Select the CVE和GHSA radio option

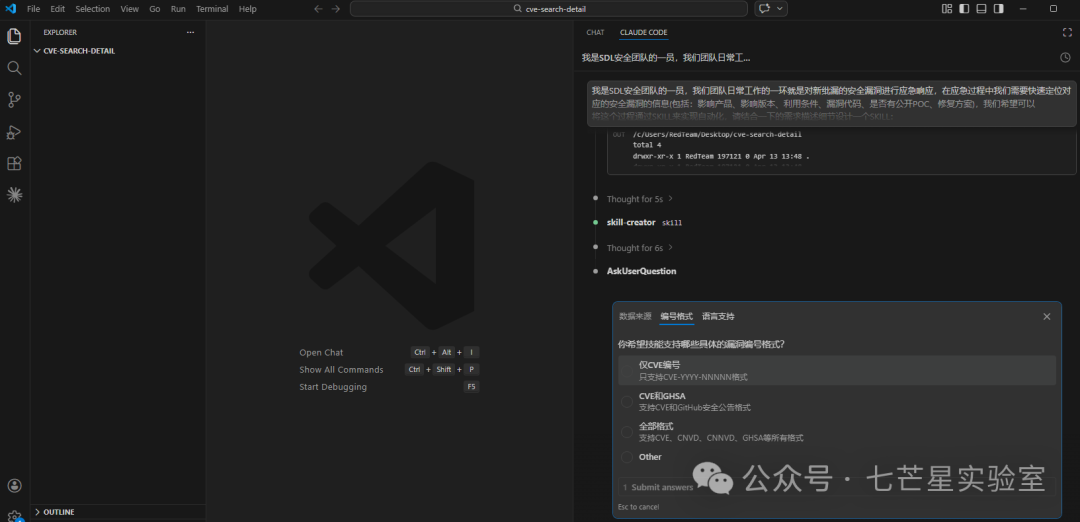pos(627,401)
